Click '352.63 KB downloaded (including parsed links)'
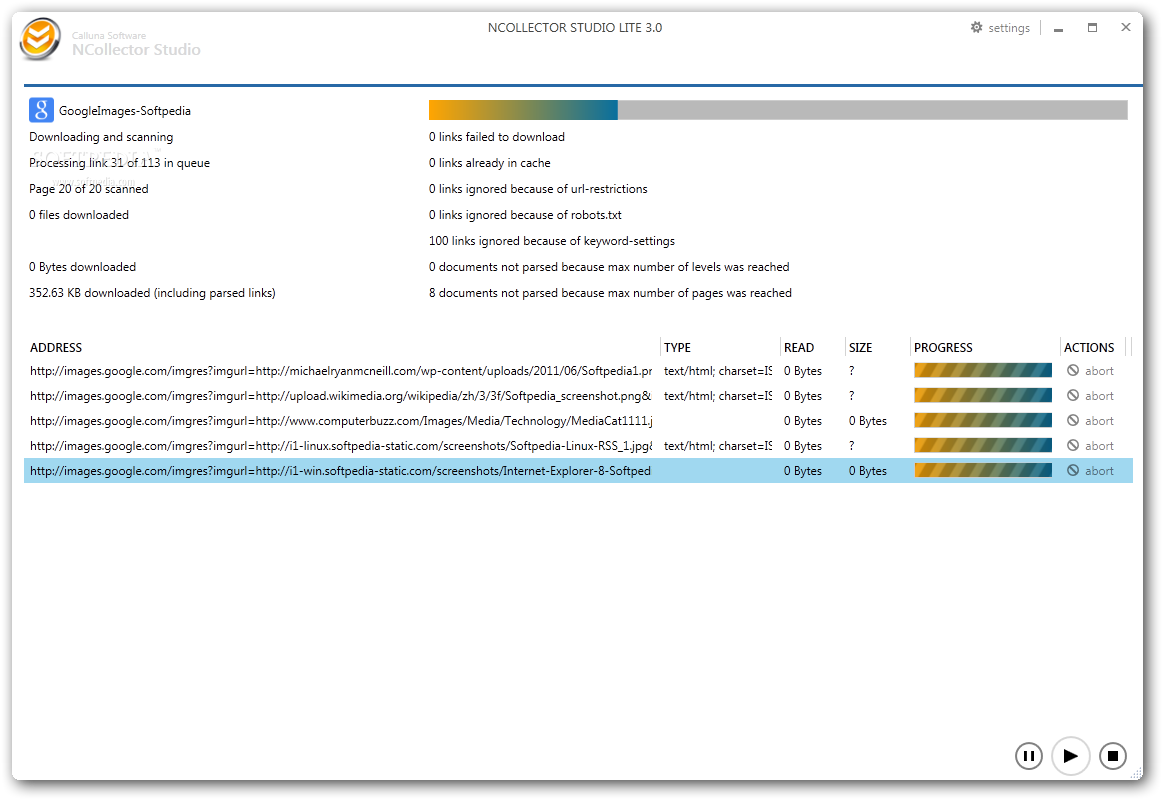This screenshot has width=1163, height=800. 152,293
